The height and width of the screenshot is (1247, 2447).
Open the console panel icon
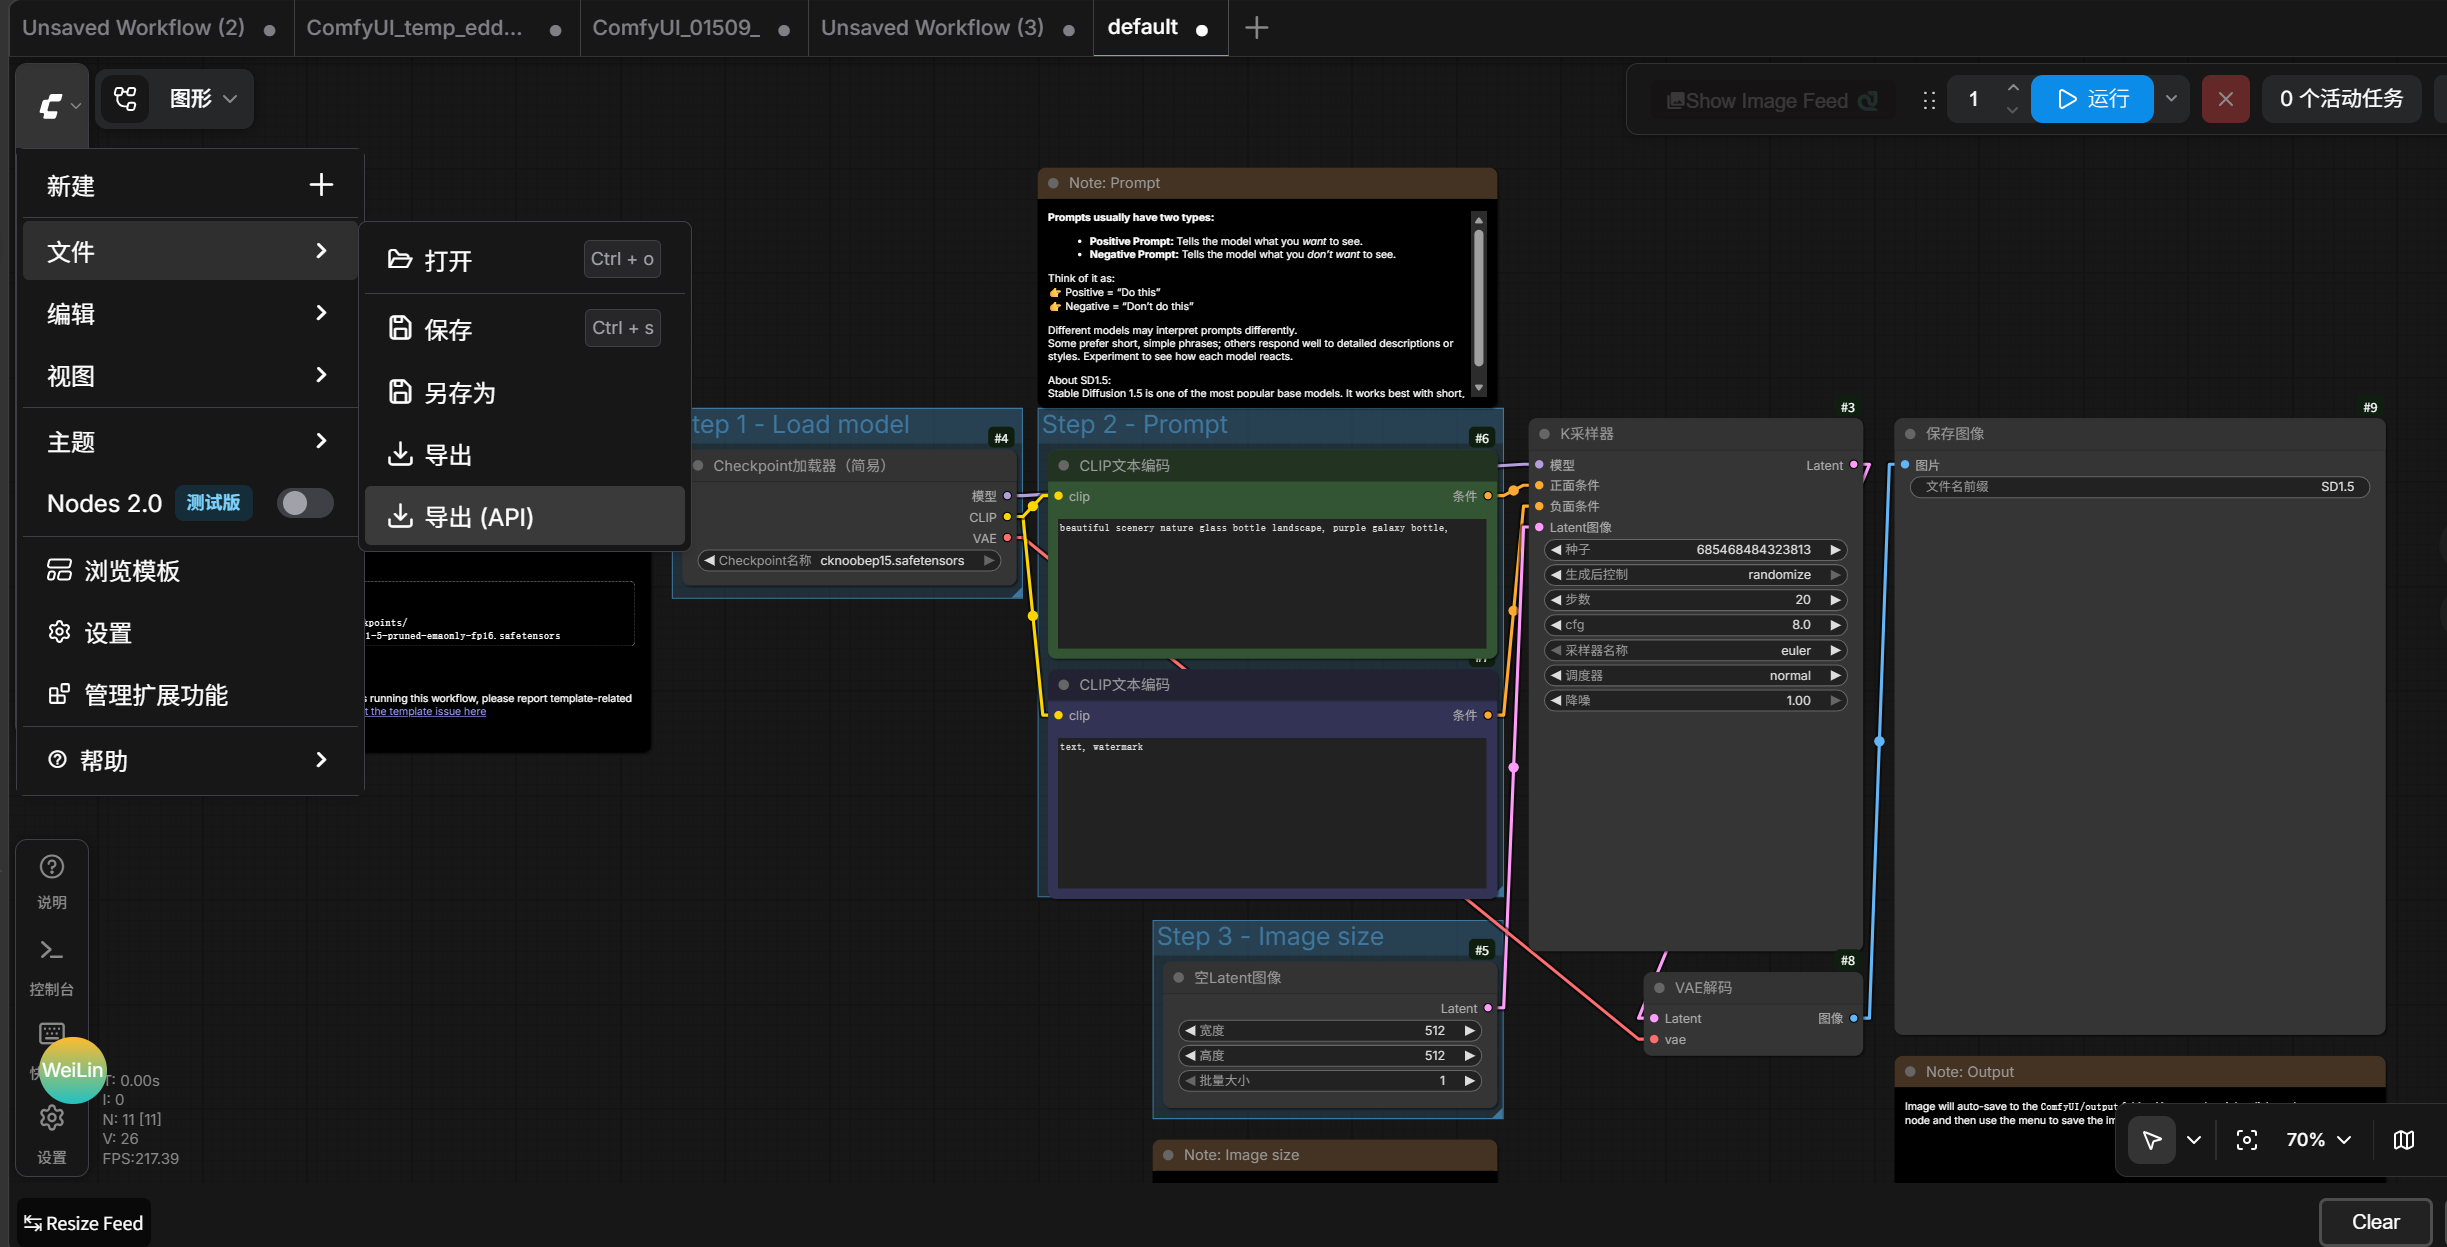(x=51, y=950)
